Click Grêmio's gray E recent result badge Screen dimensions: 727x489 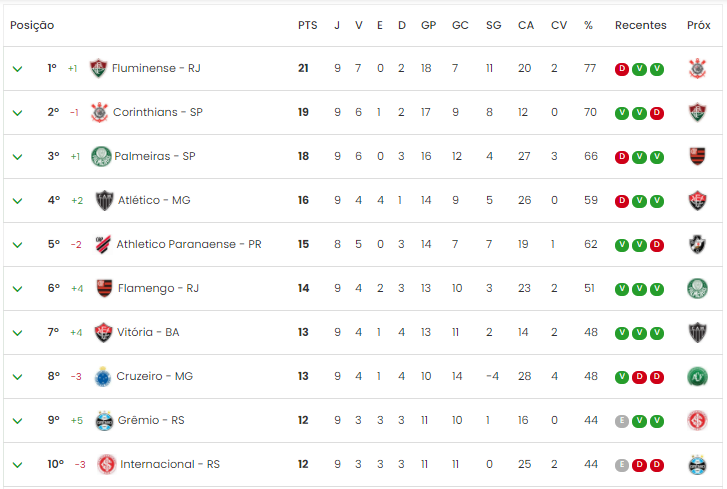click(621, 421)
